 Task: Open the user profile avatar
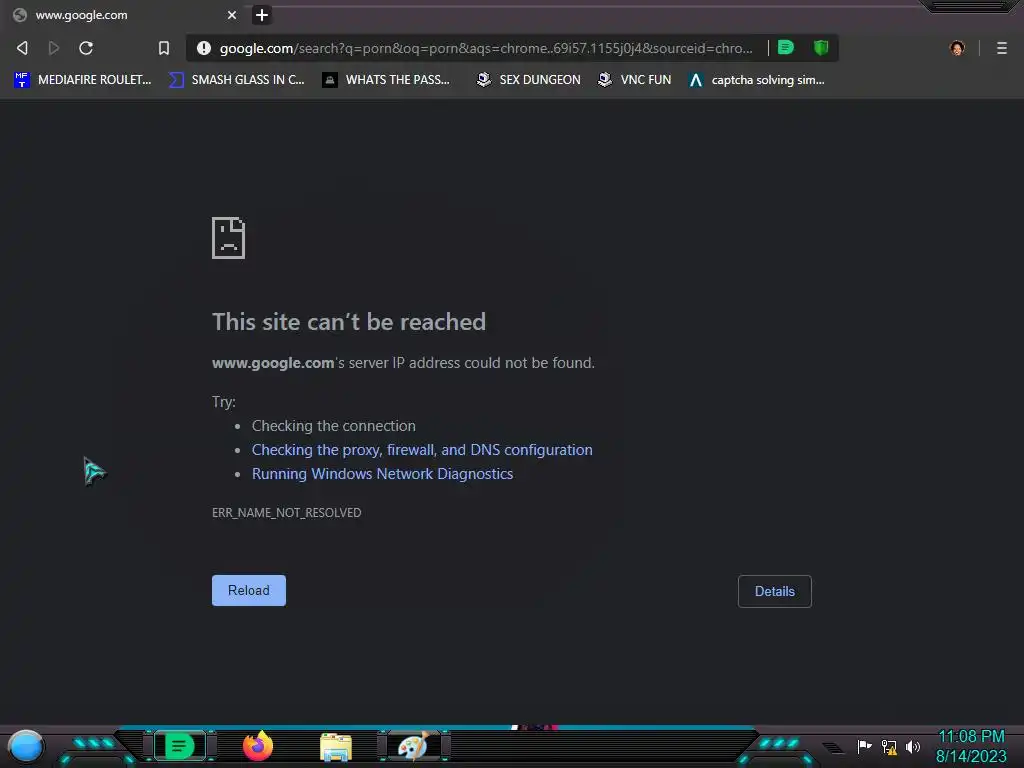tap(957, 48)
